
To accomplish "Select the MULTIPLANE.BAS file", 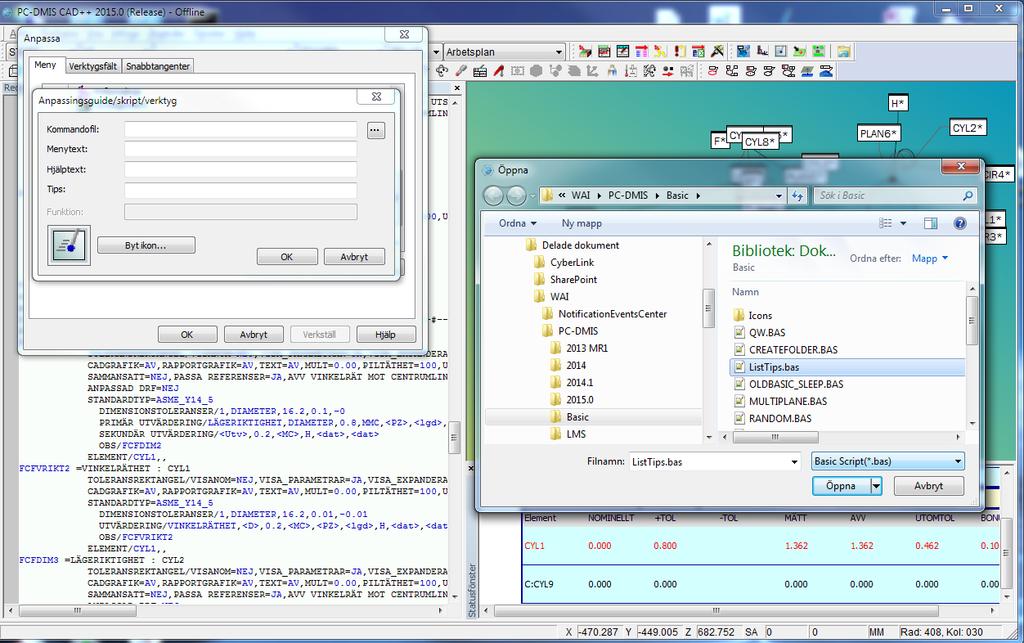I will pos(788,401).
